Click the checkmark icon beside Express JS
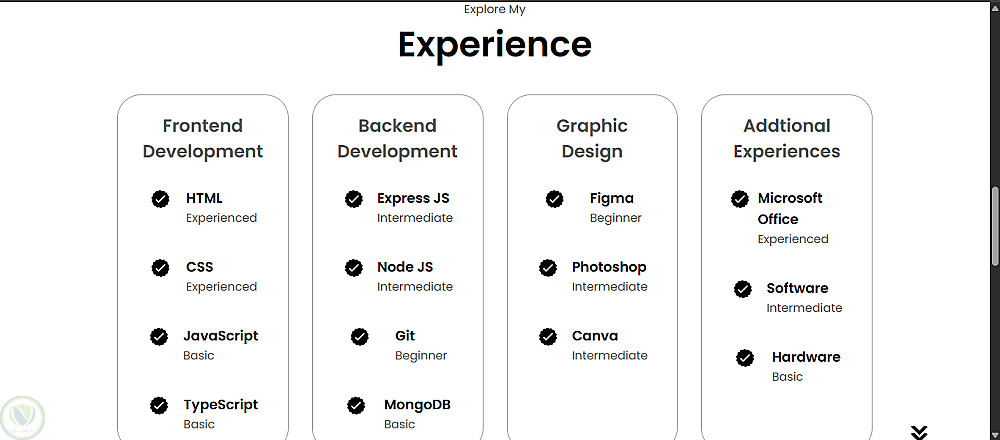This screenshot has height=440, width=1000. click(x=354, y=199)
